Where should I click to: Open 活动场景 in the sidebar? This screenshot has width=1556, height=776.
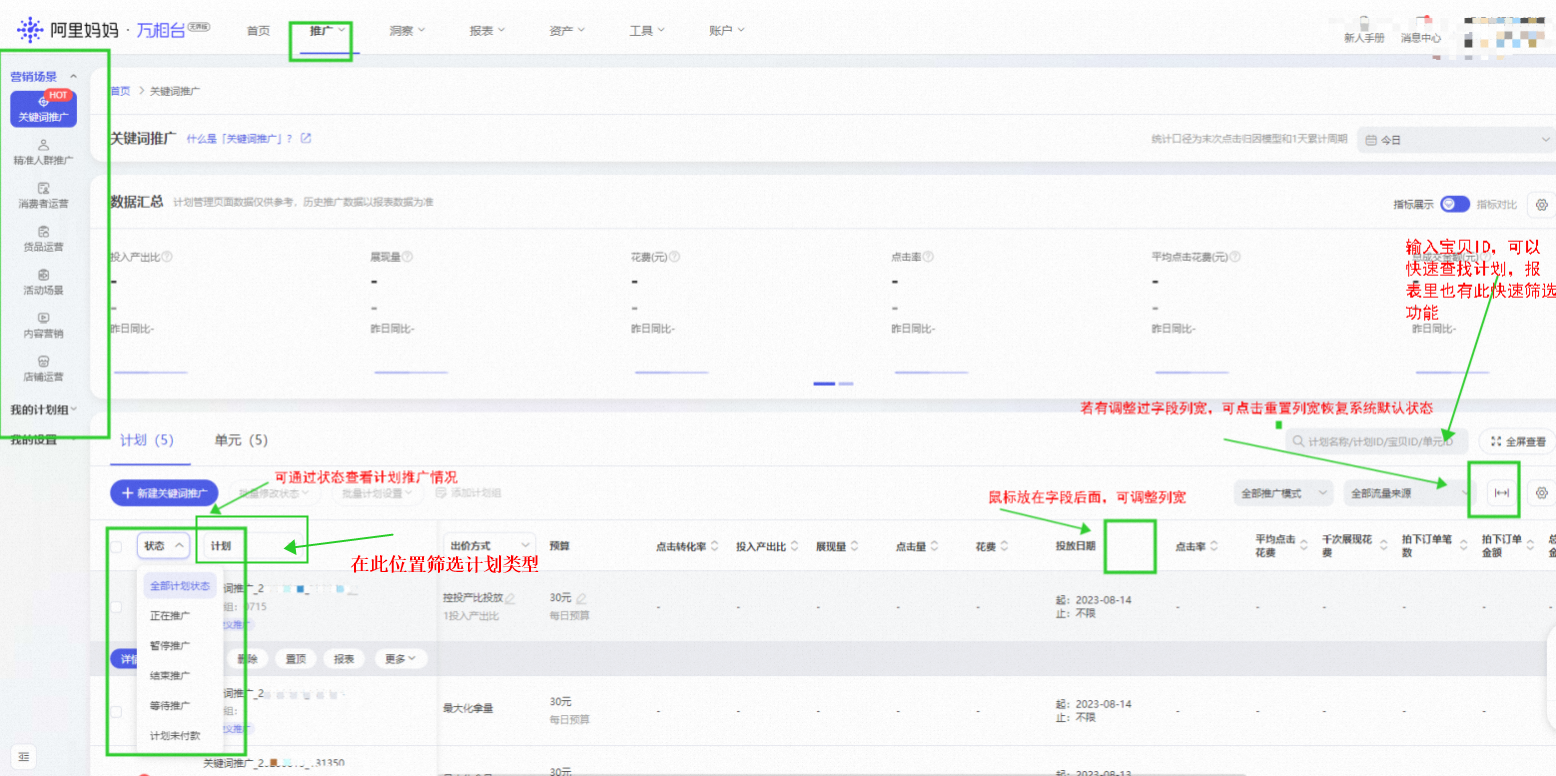point(43,283)
